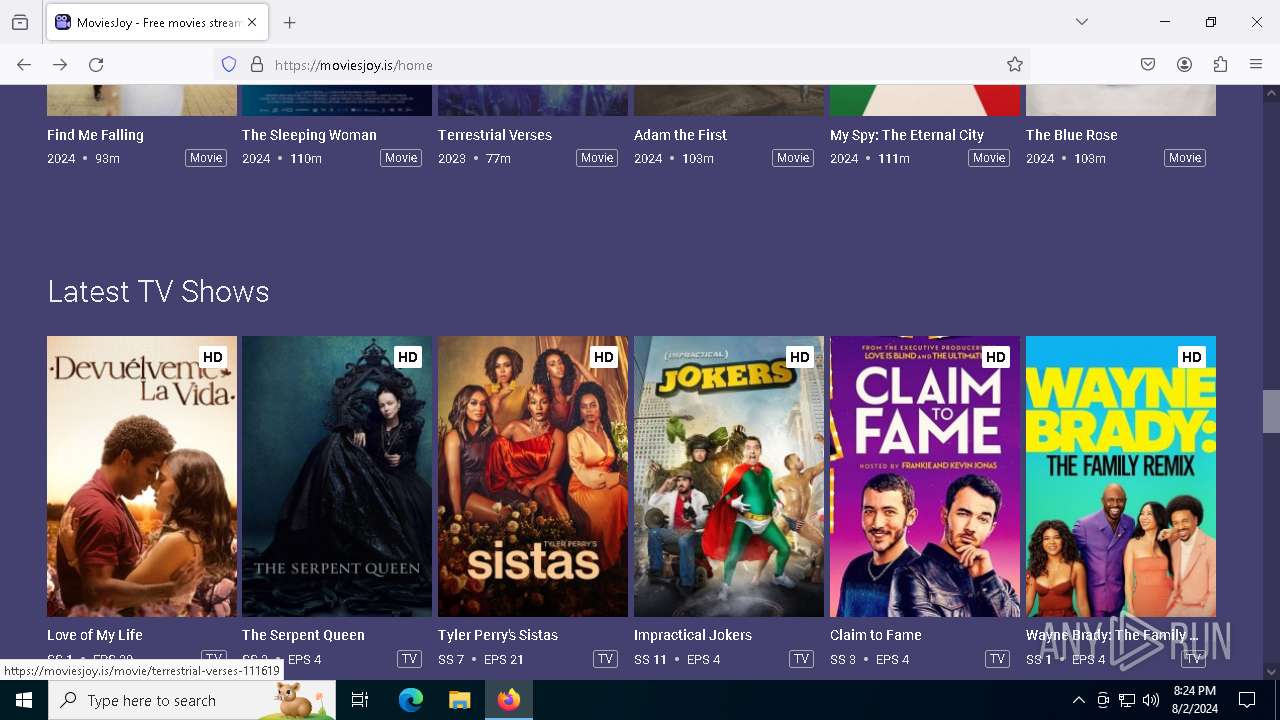Image resolution: width=1280 pixels, height=720 pixels.
Task: Go forward one page
Action: (x=60, y=65)
